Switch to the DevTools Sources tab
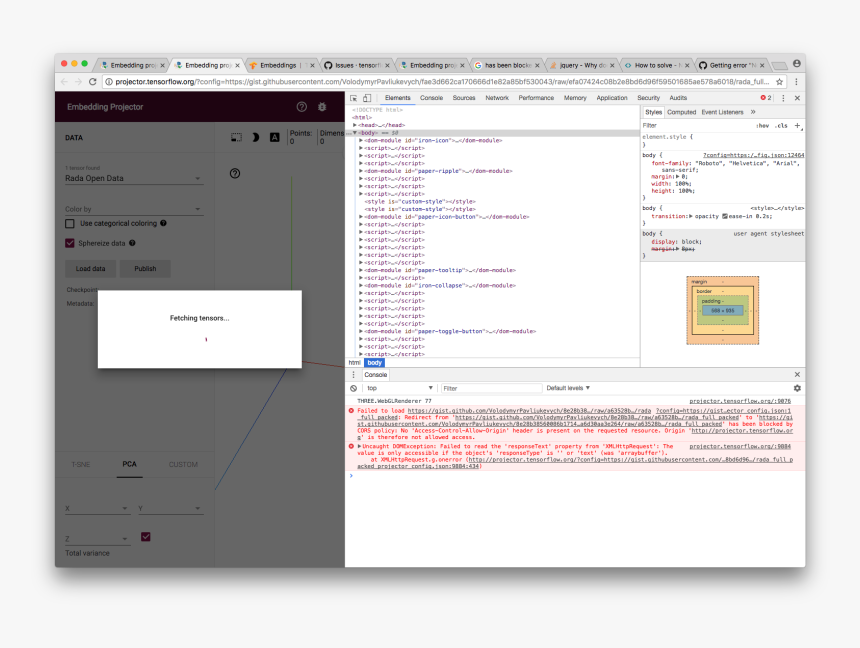Image resolution: width=860 pixels, height=648 pixels. 464,98
